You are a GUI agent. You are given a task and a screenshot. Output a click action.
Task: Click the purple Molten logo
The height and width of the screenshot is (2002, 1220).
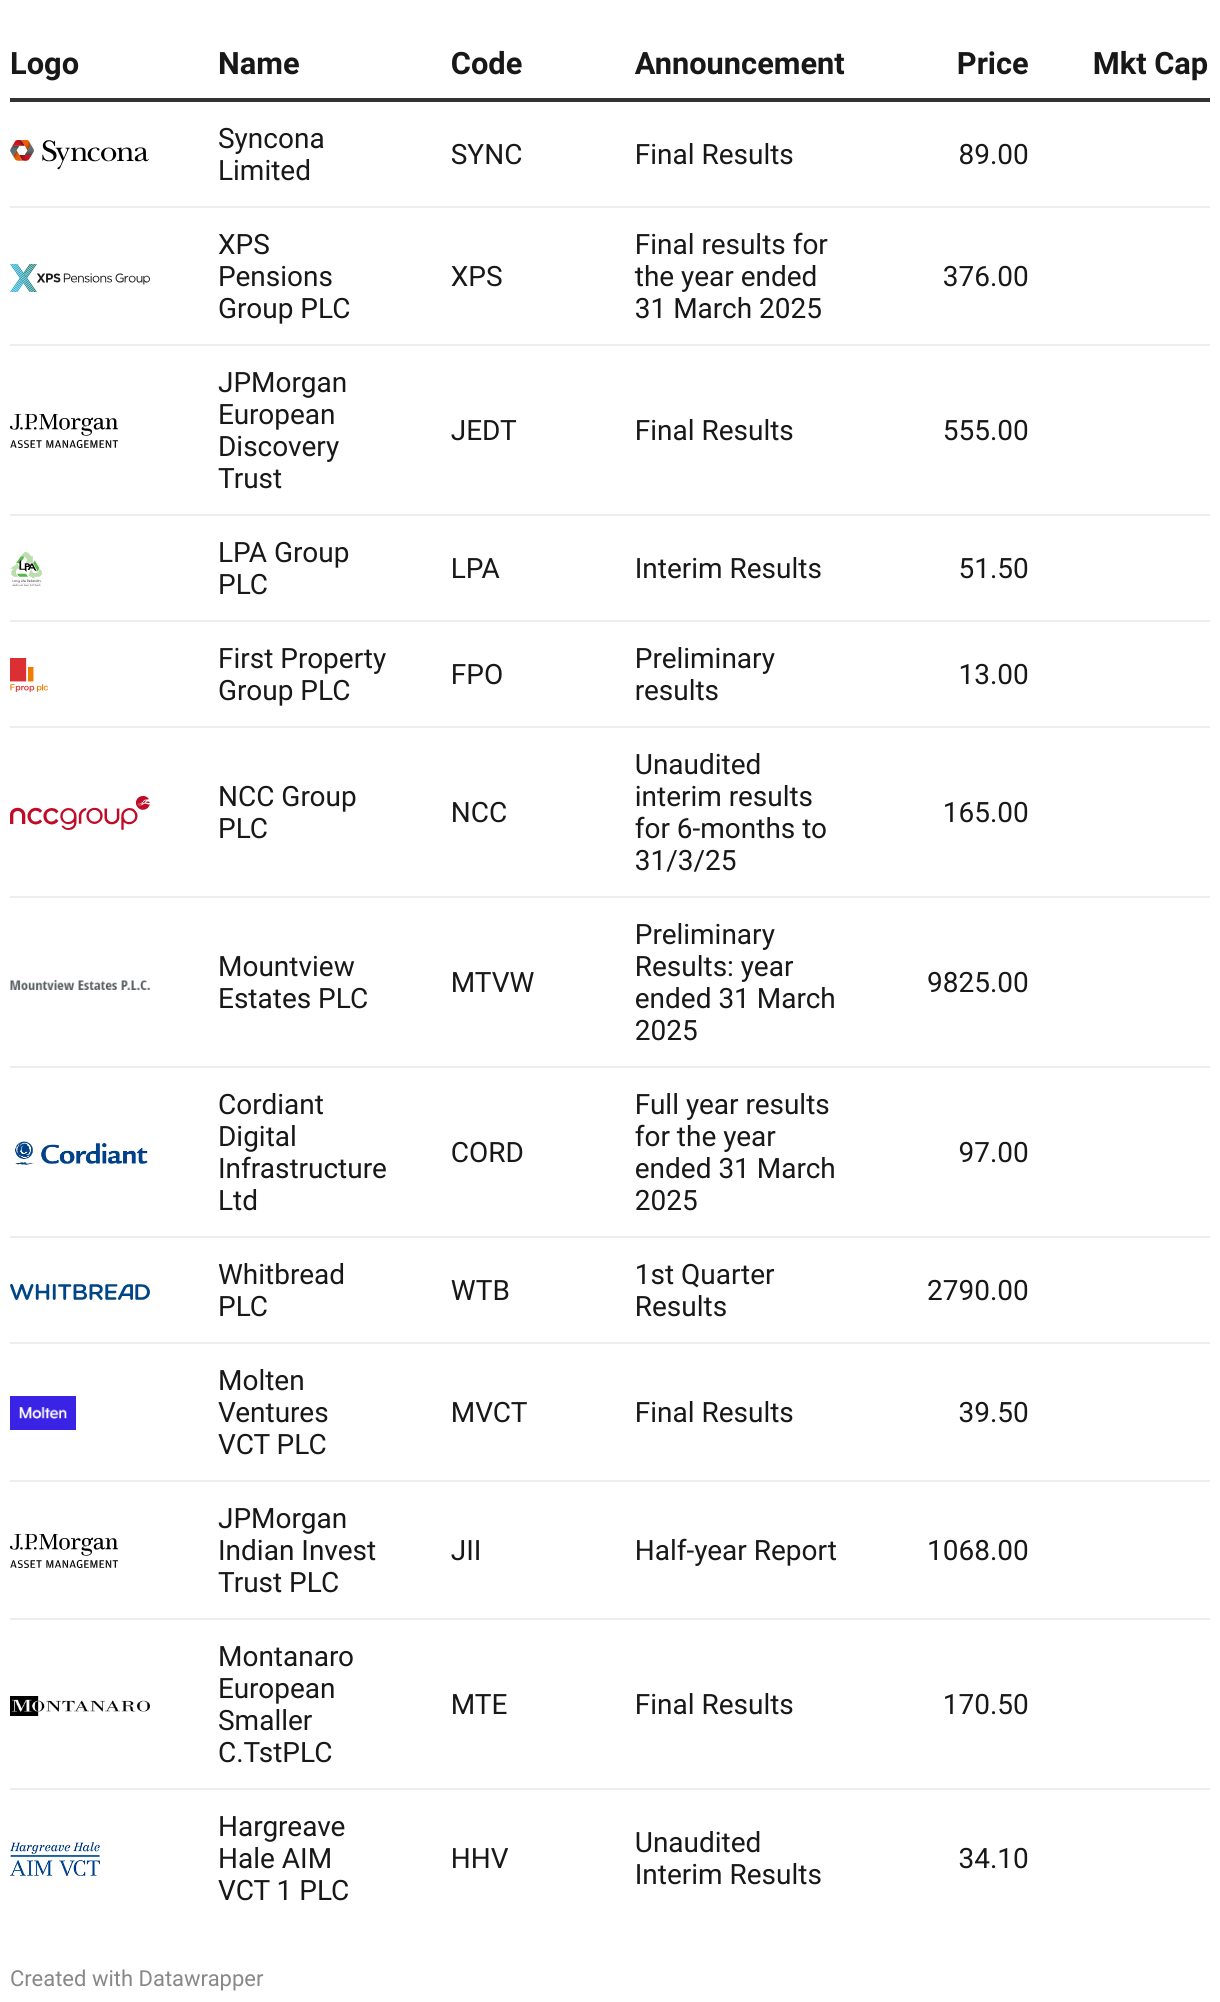tap(43, 1413)
